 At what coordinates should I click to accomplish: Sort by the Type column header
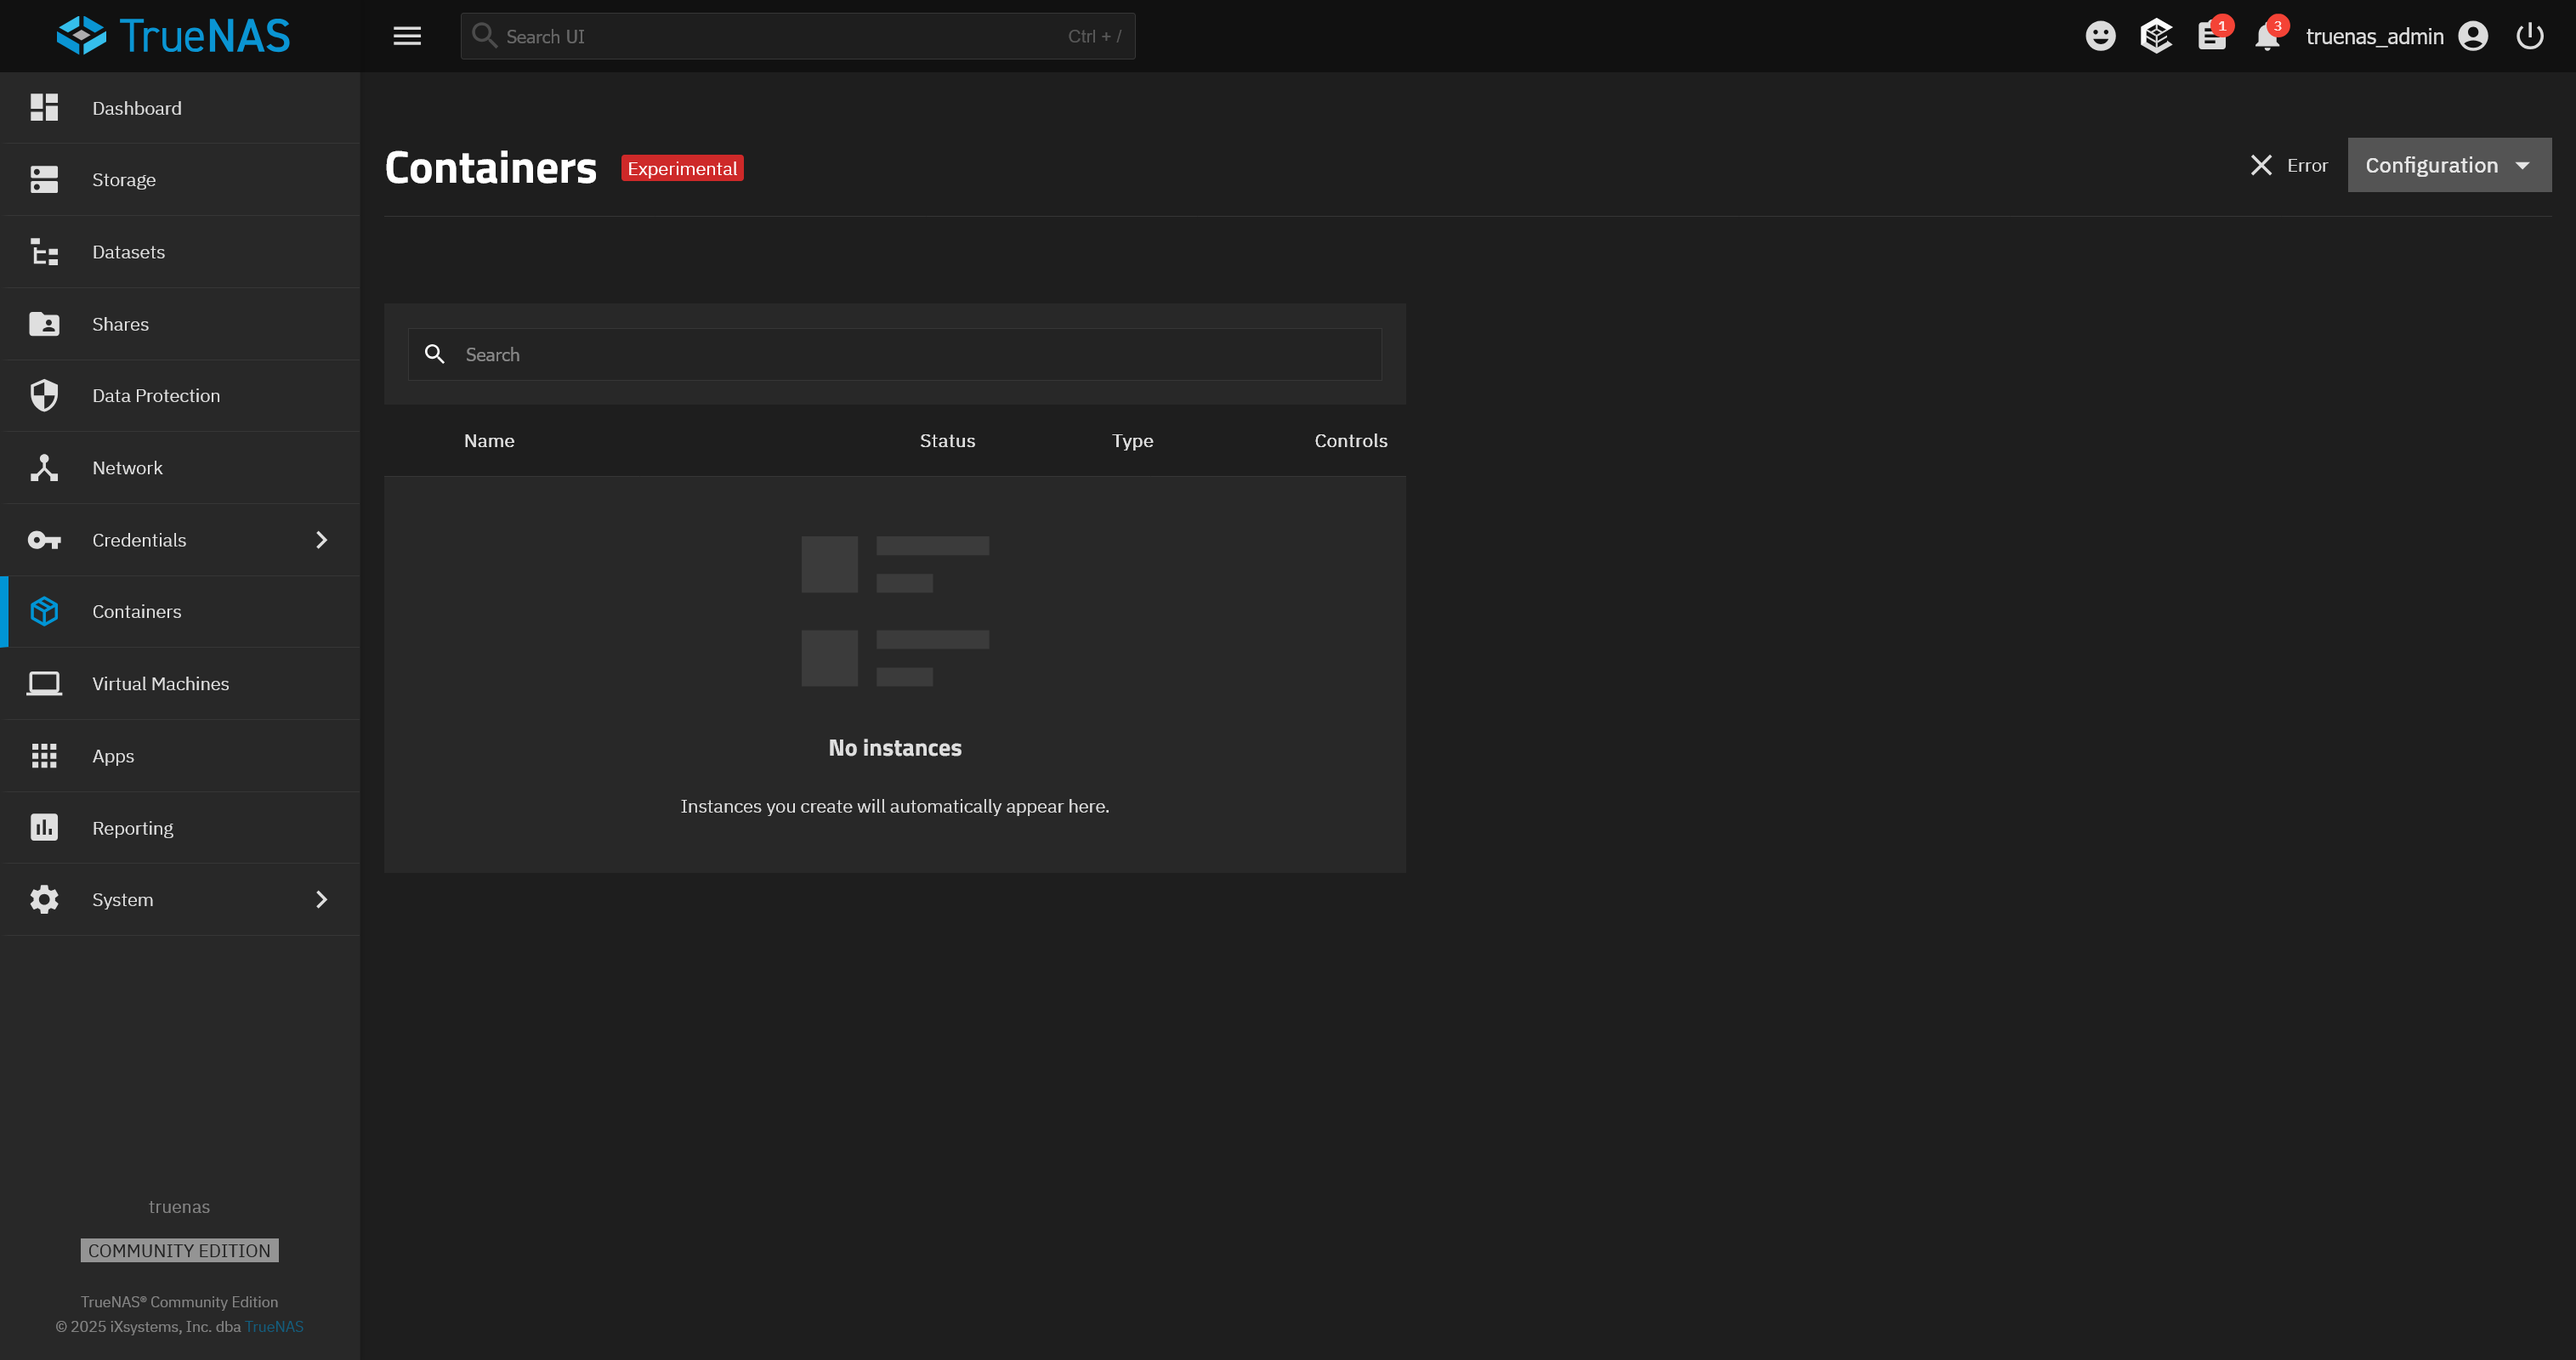coord(1132,441)
